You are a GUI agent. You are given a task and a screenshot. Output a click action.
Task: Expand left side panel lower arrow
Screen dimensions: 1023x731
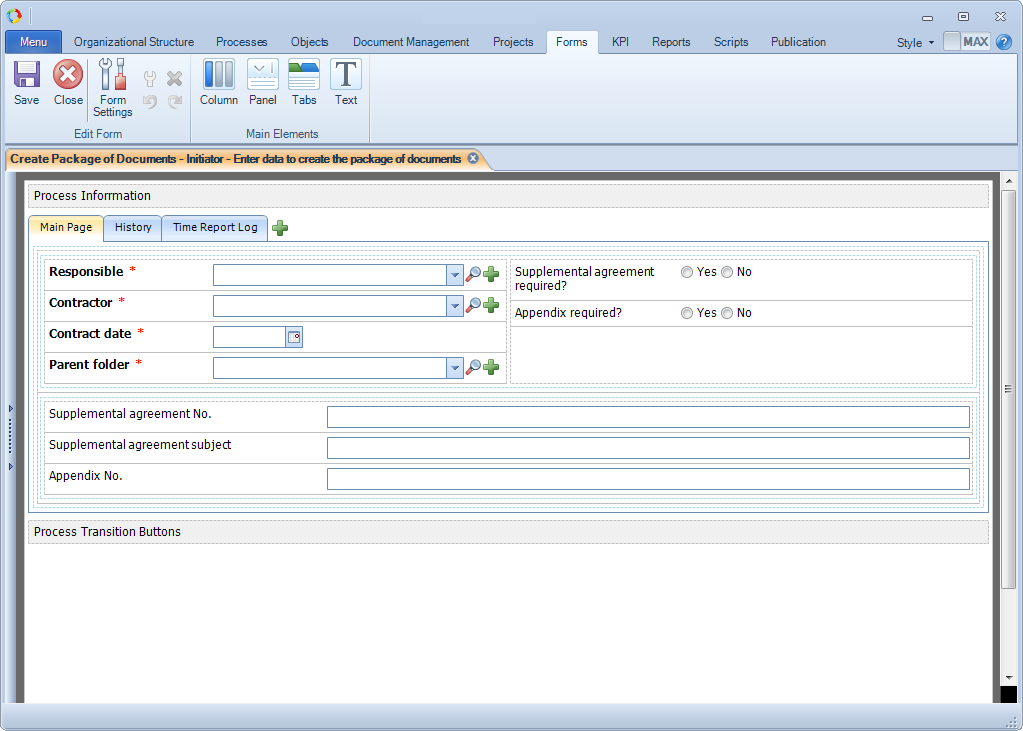tap(11, 467)
